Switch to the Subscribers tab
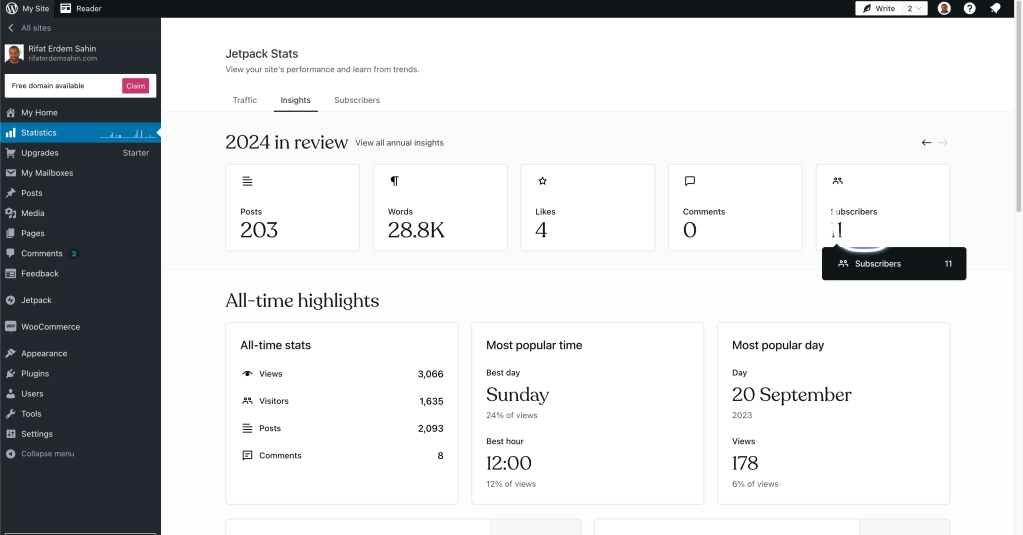 357,100
